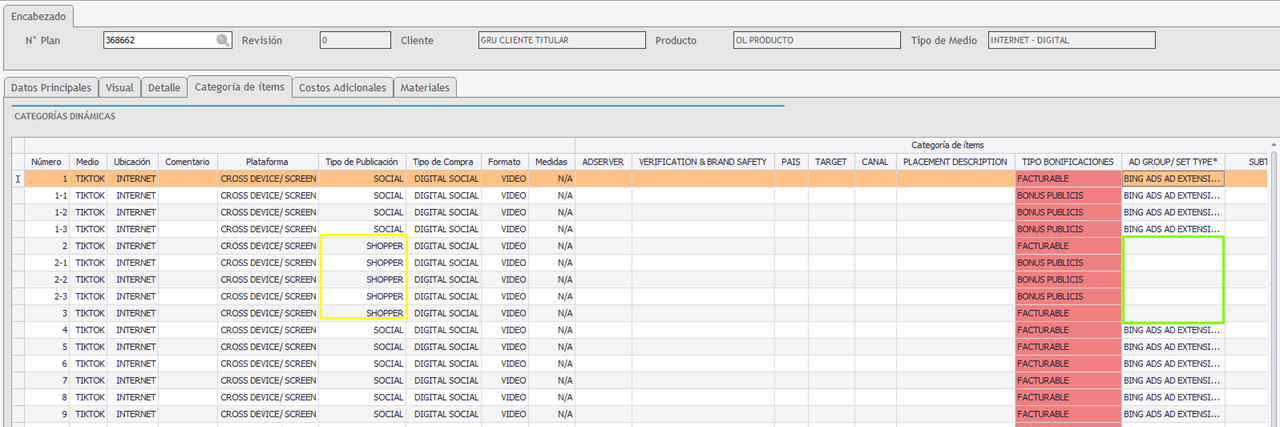
Task: Sort by the Plataforma column header
Action: tap(268, 161)
